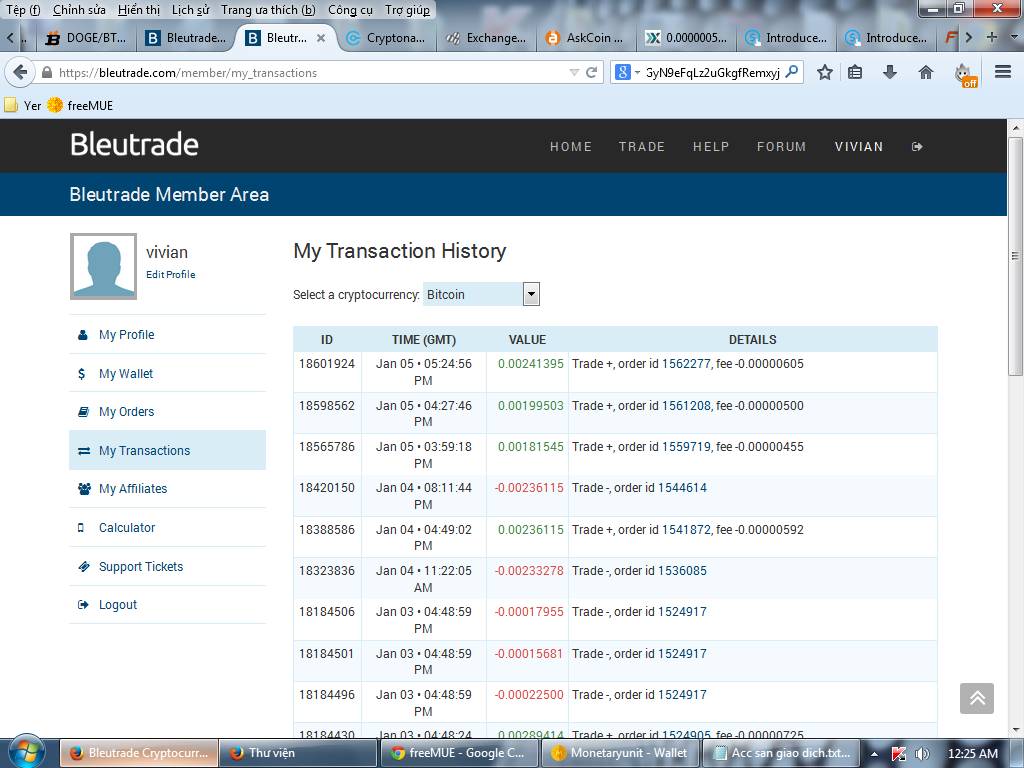Open the Lịch sử menu
Viewport: 1024px width, 768px height.
[190, 10]
